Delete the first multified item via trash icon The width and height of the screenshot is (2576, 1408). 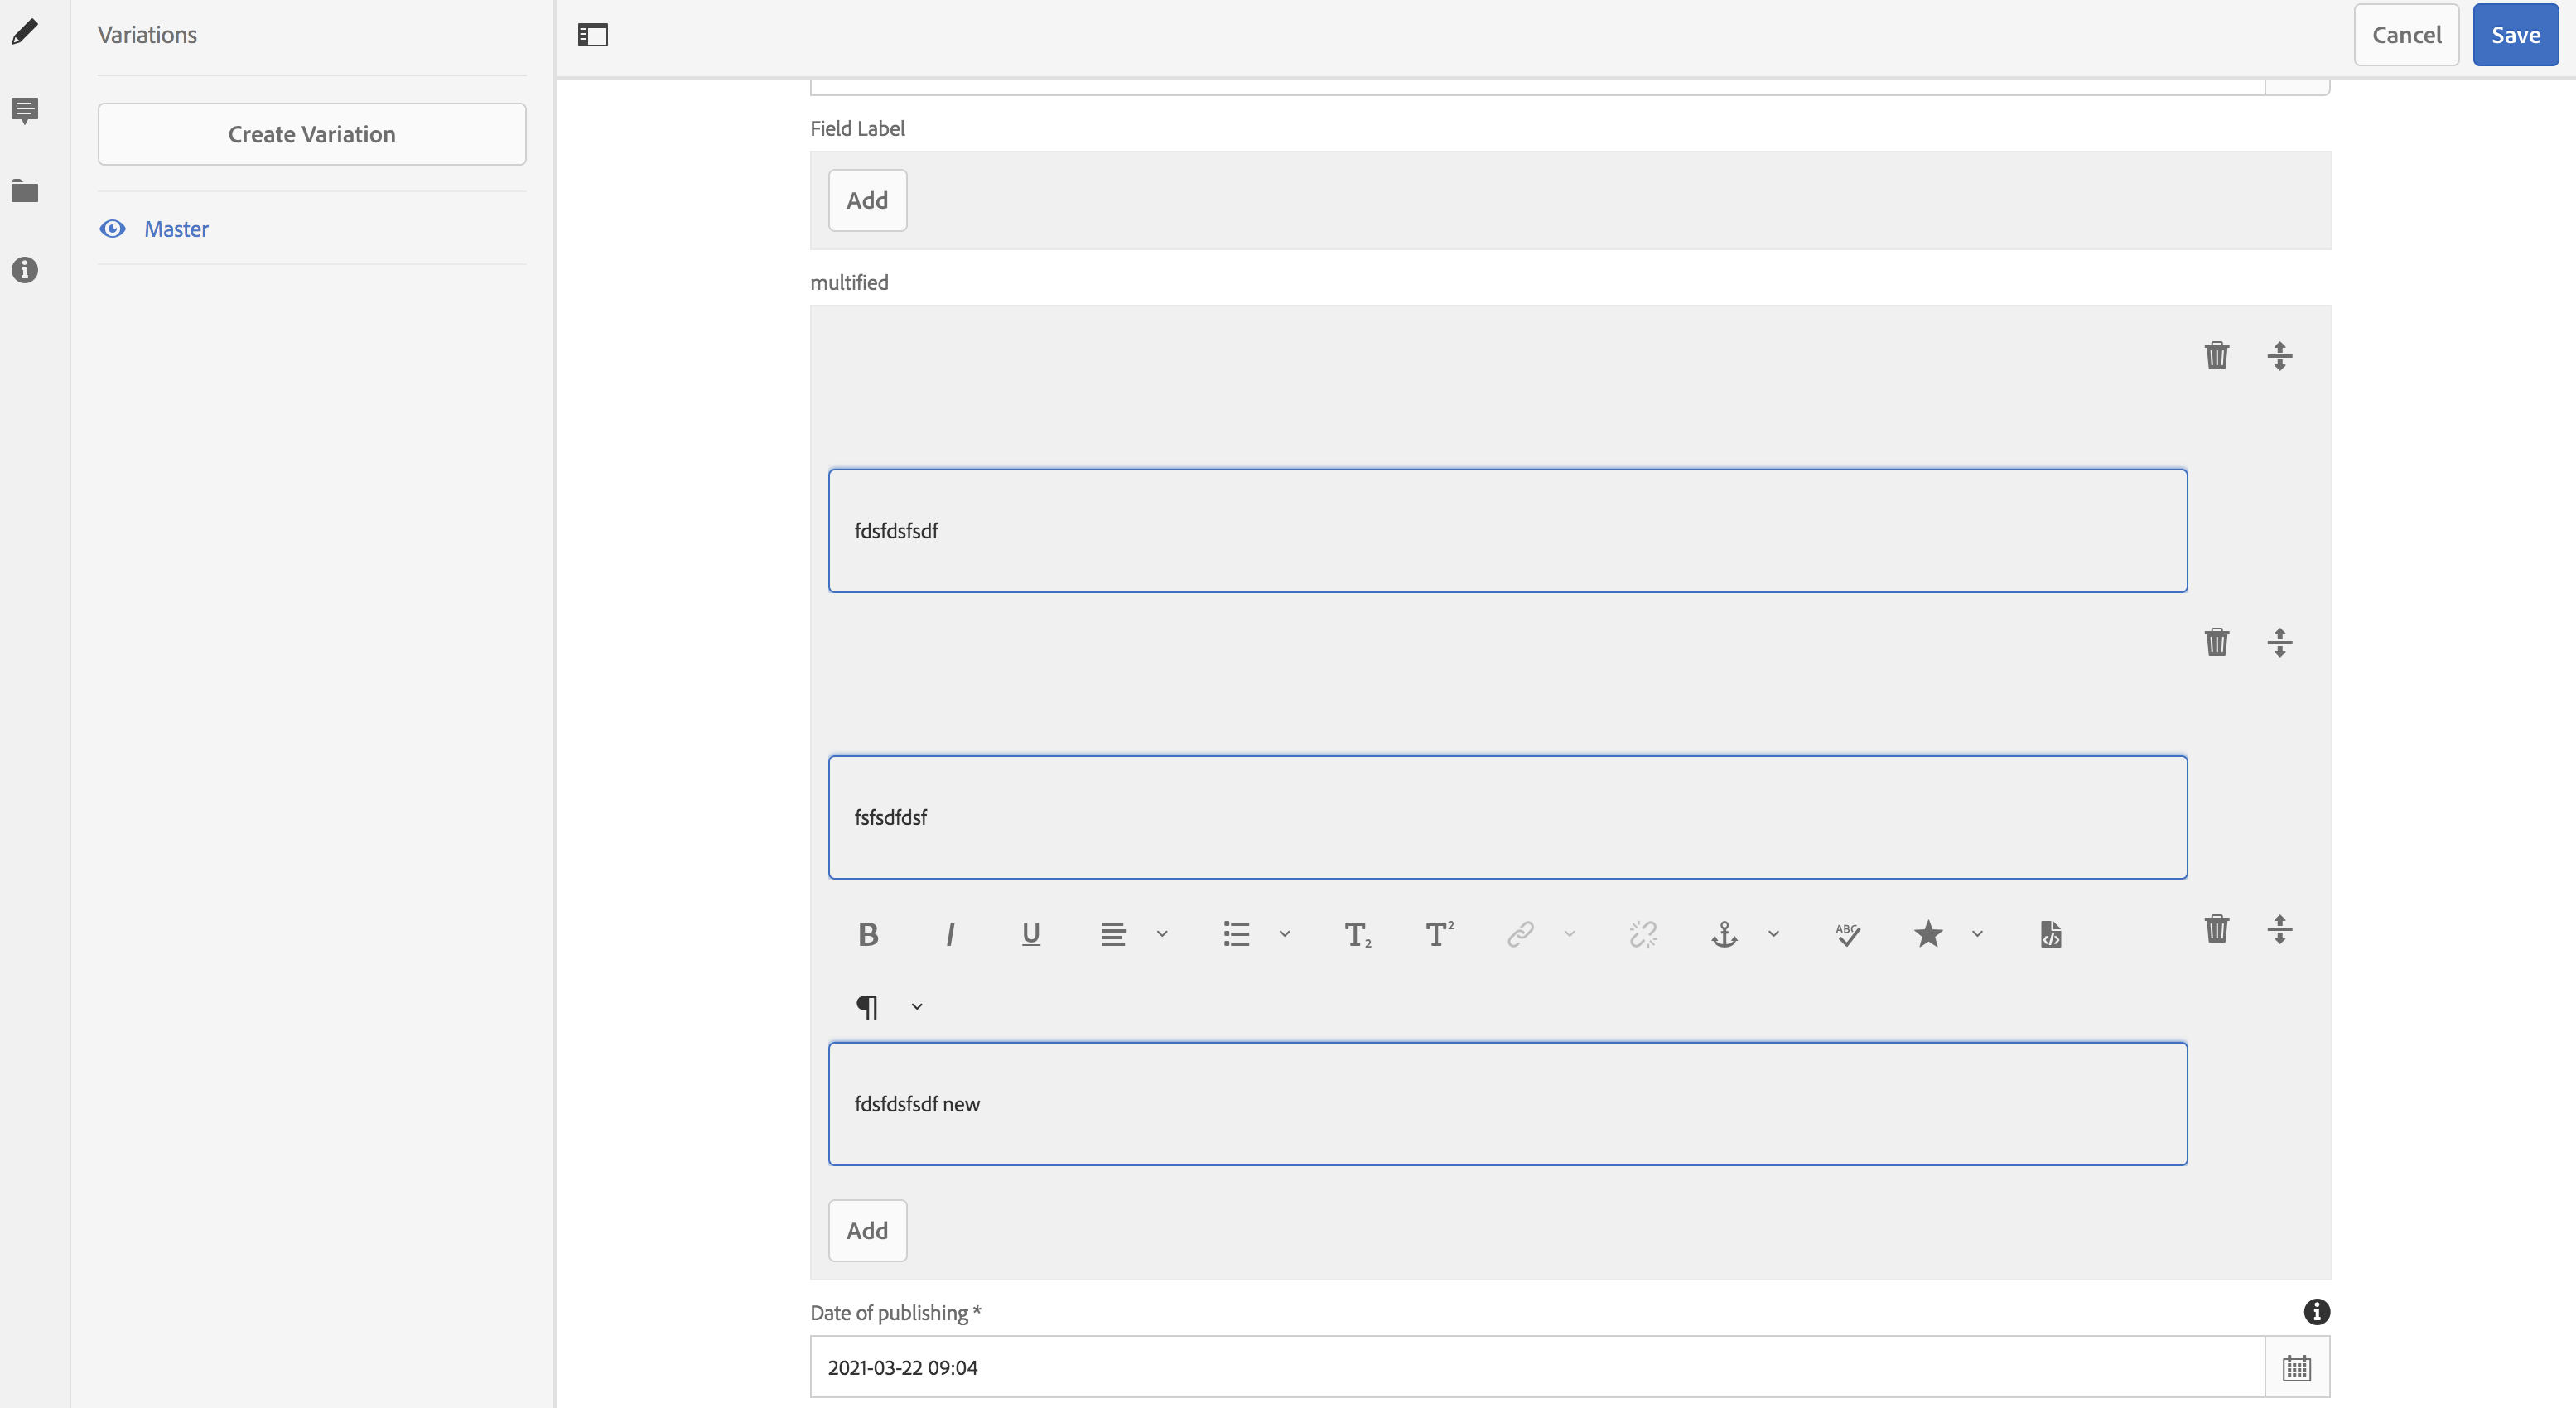2218,355
